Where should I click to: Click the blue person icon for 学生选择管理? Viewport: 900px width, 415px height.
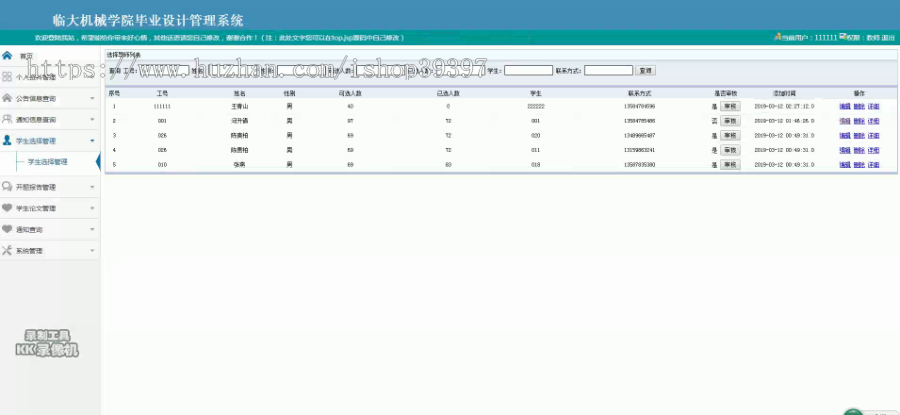pos(7,141)
